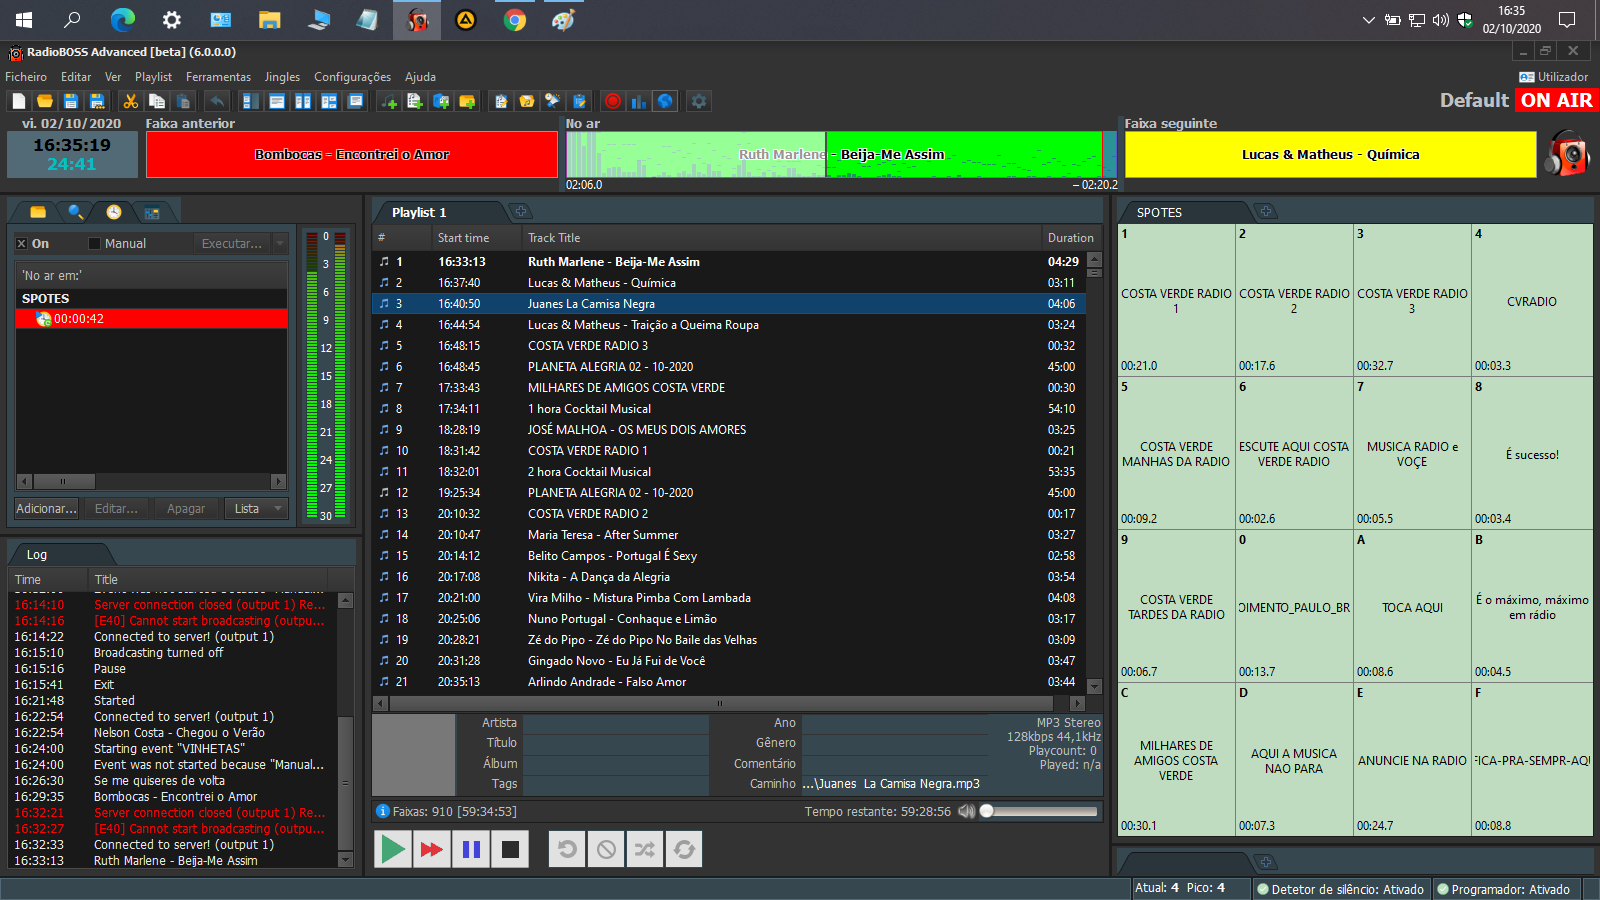Trigger the COSTA VERDE RADIO 1 spot cell

(x=1176, y=300)
